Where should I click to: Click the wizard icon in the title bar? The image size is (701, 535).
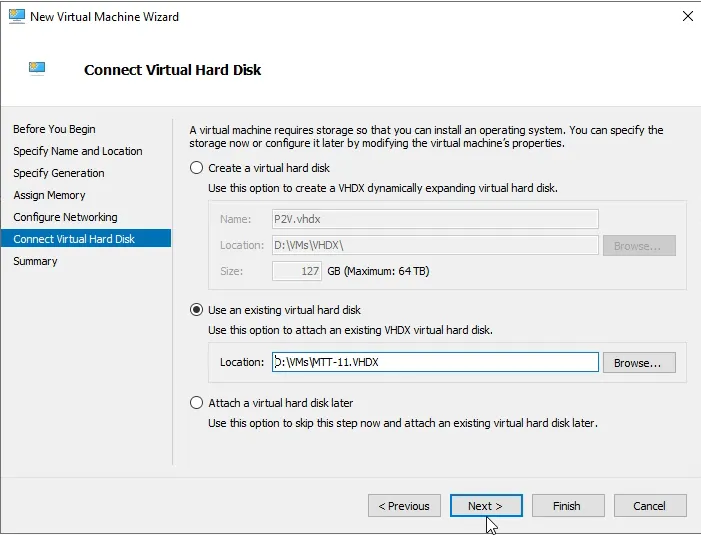pyautogui.click(x=16, y=17)
